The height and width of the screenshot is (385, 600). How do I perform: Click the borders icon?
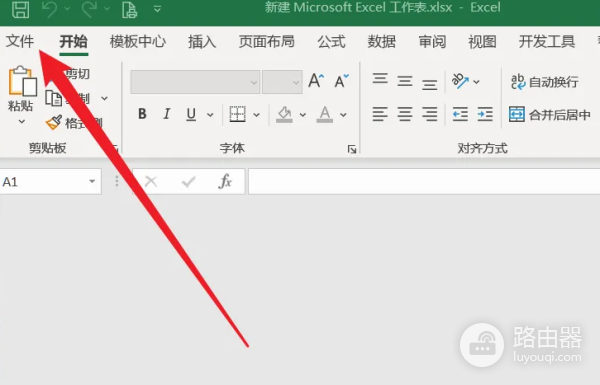click(237, 114)
